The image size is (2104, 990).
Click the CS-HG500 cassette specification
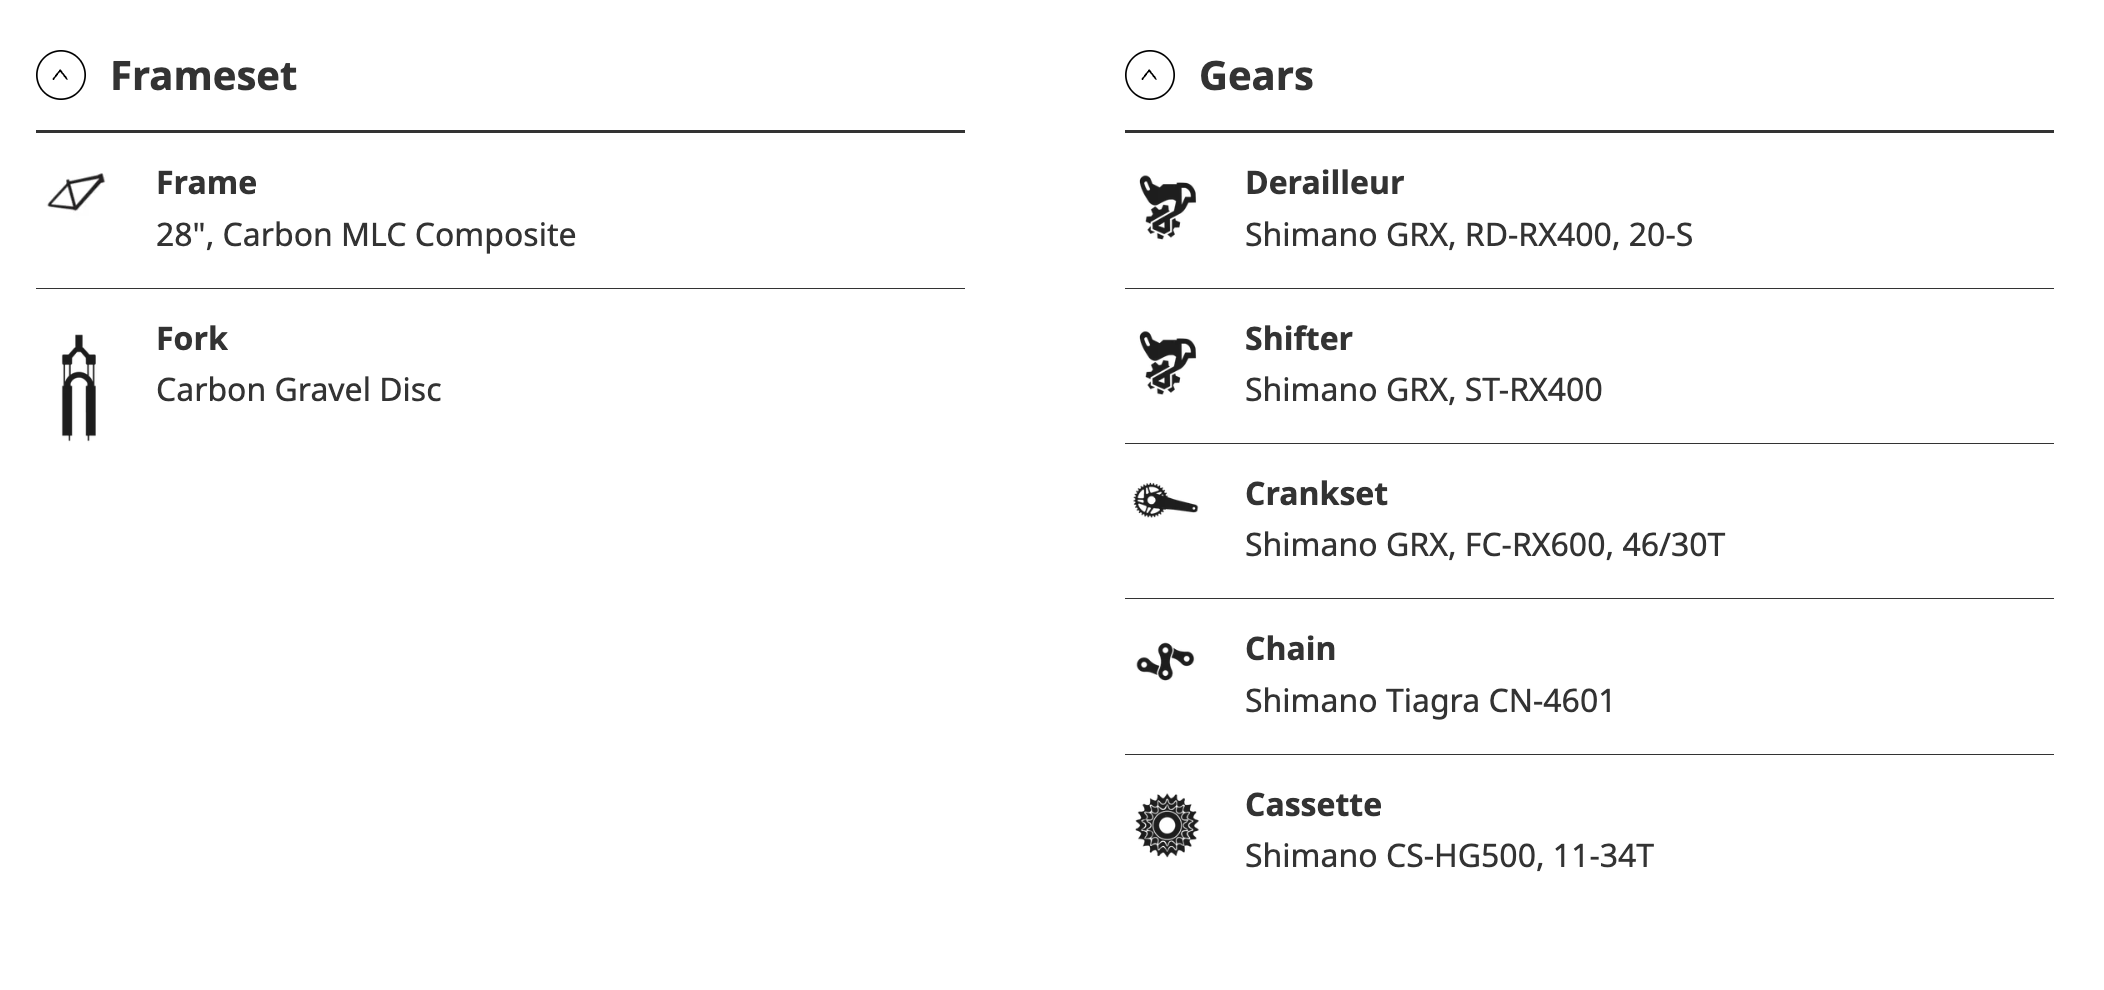1449,856
